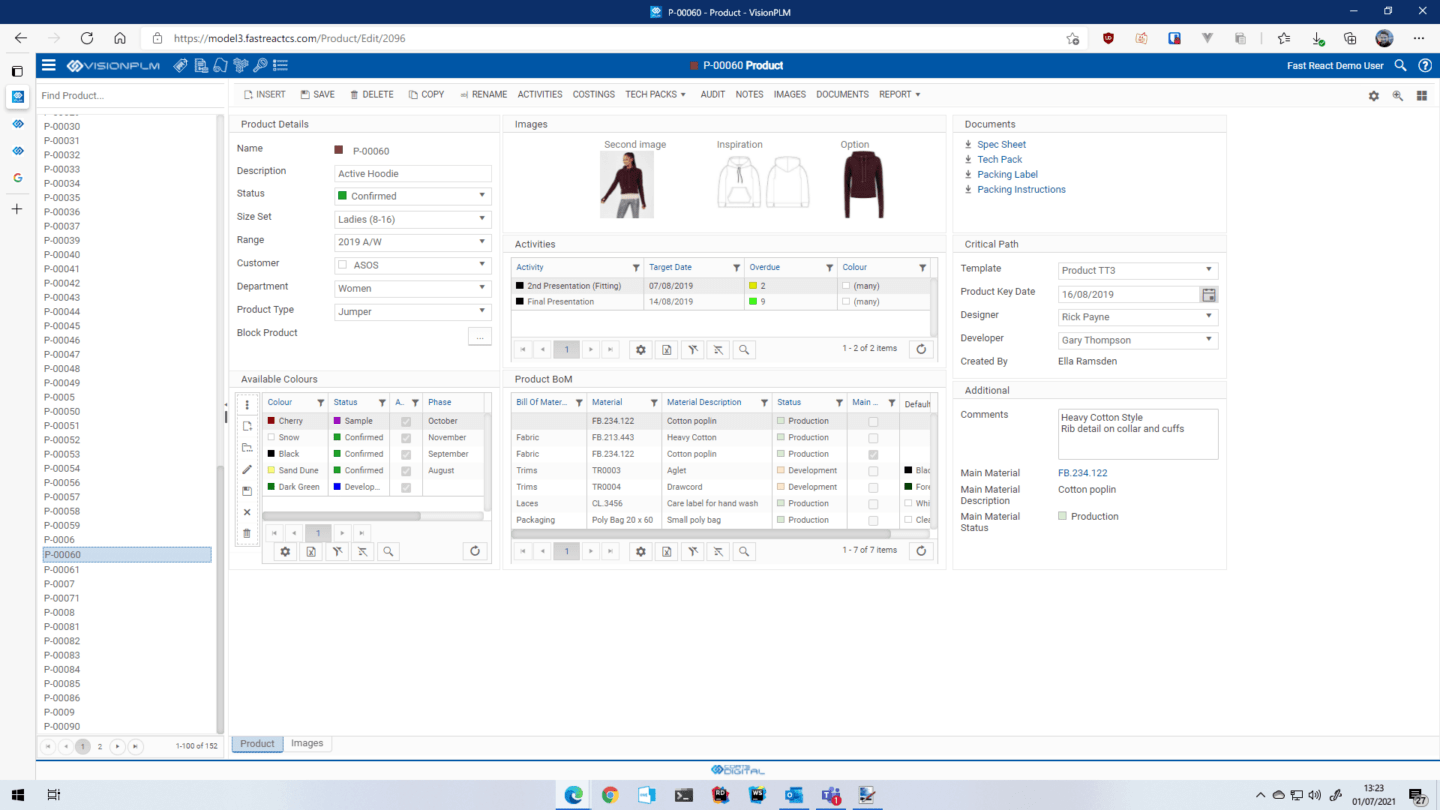Screen dimensions: 1440x810
Task: Open the hamburger navigation menu
Action: pos(48,65)
